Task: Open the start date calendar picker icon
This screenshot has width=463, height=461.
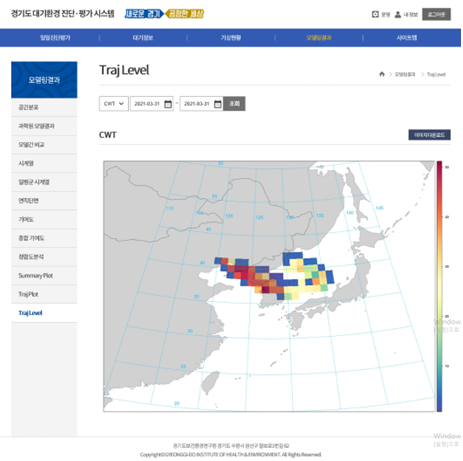Action: (x=168, y=104)
